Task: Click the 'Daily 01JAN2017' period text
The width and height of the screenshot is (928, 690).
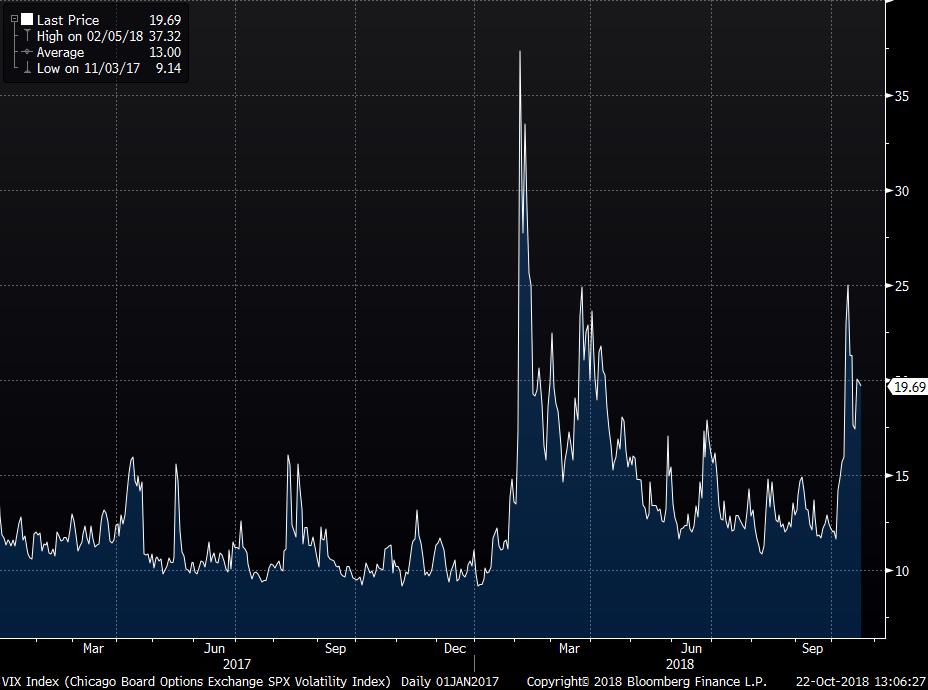Action: coord(450,682)
